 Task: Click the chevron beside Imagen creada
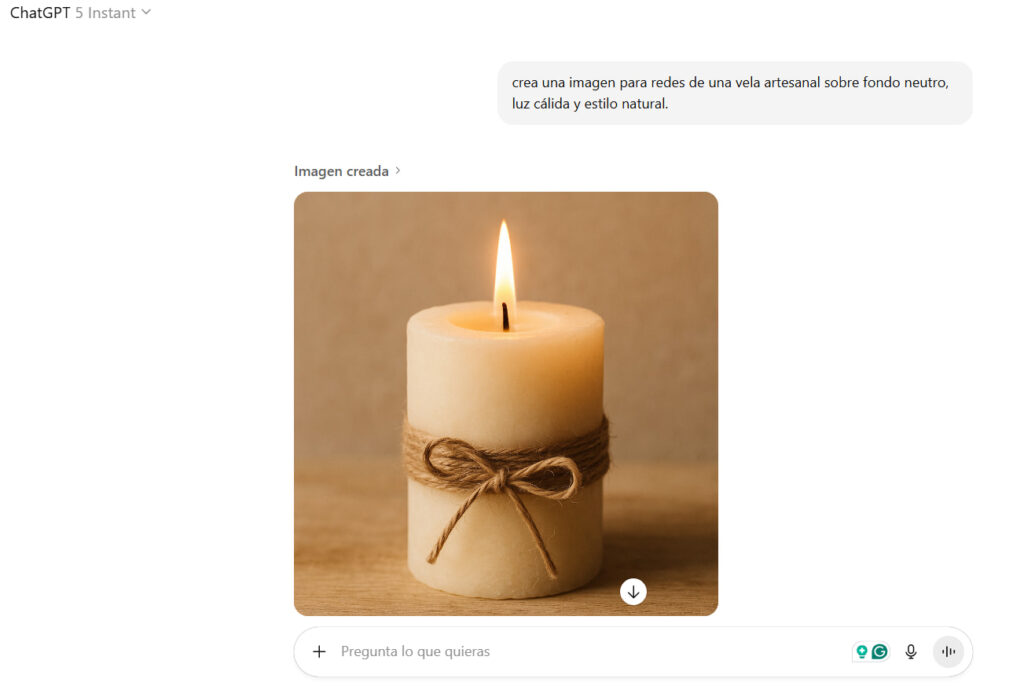coord(398,171)
